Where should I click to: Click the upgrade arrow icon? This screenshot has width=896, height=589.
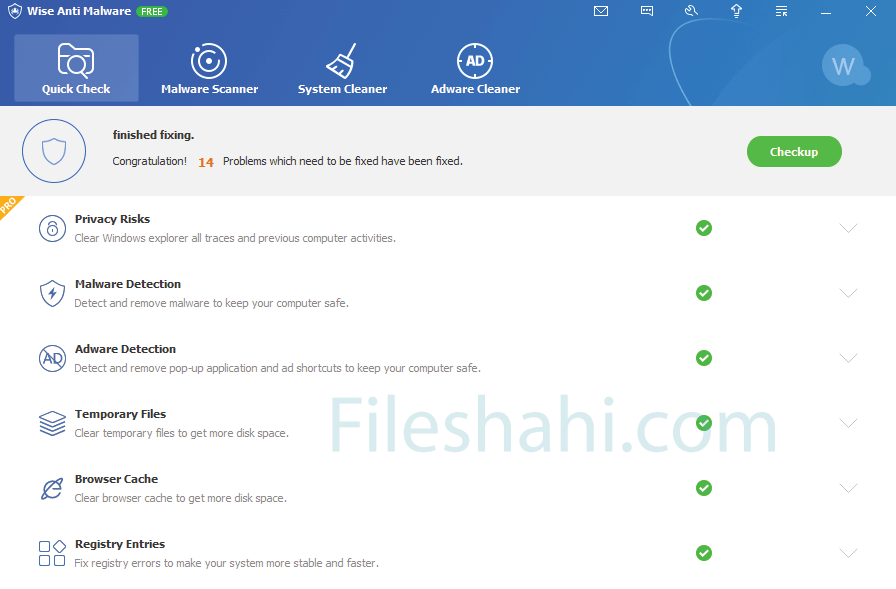(x=736, y=11)
